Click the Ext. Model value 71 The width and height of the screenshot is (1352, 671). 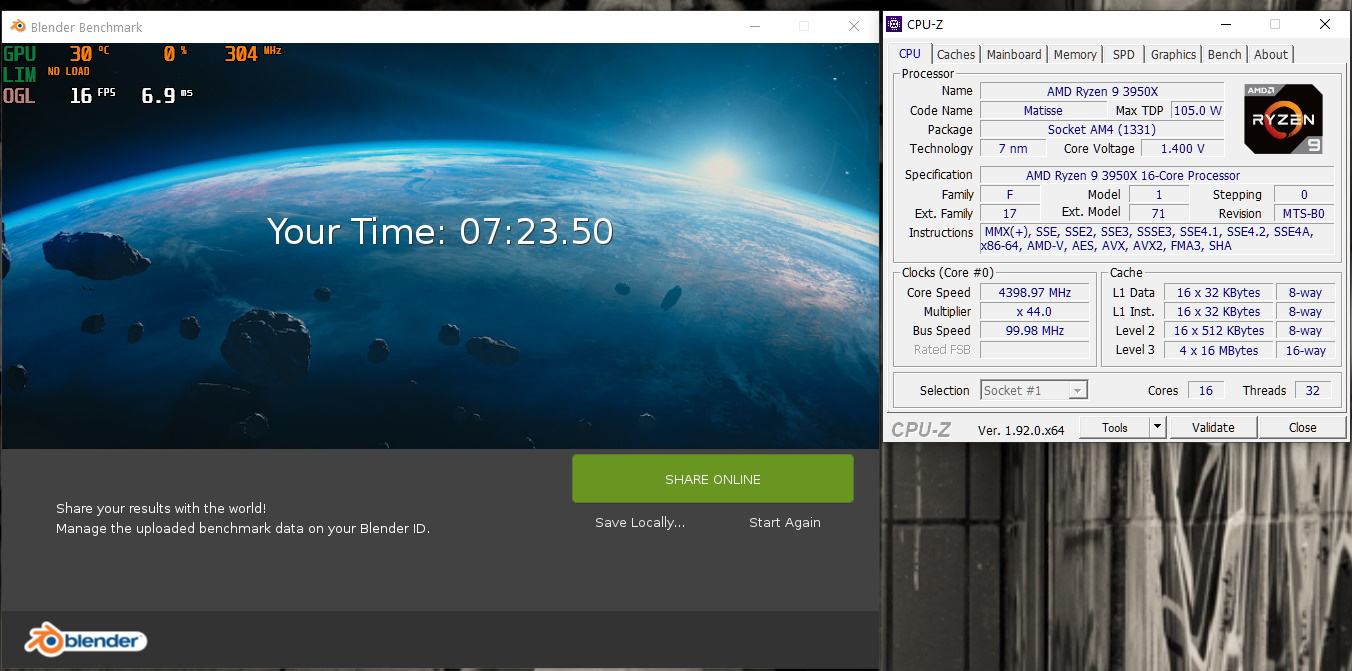point(1158,213)
